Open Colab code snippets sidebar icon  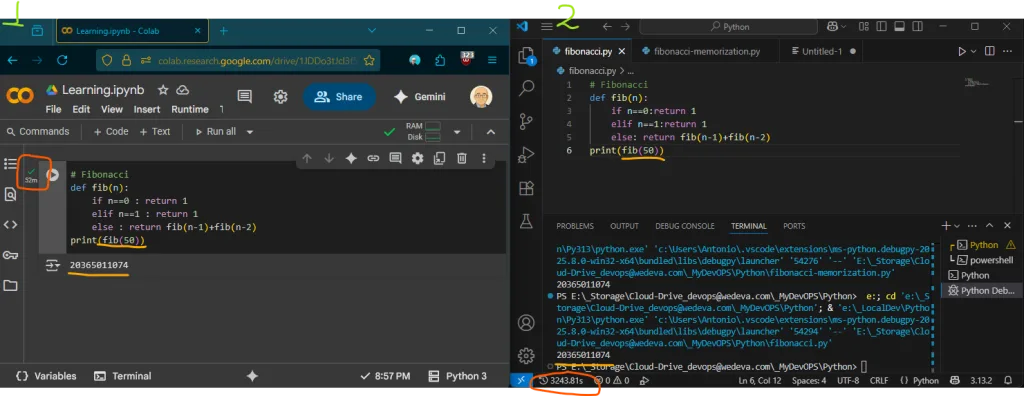click(10, 224)
